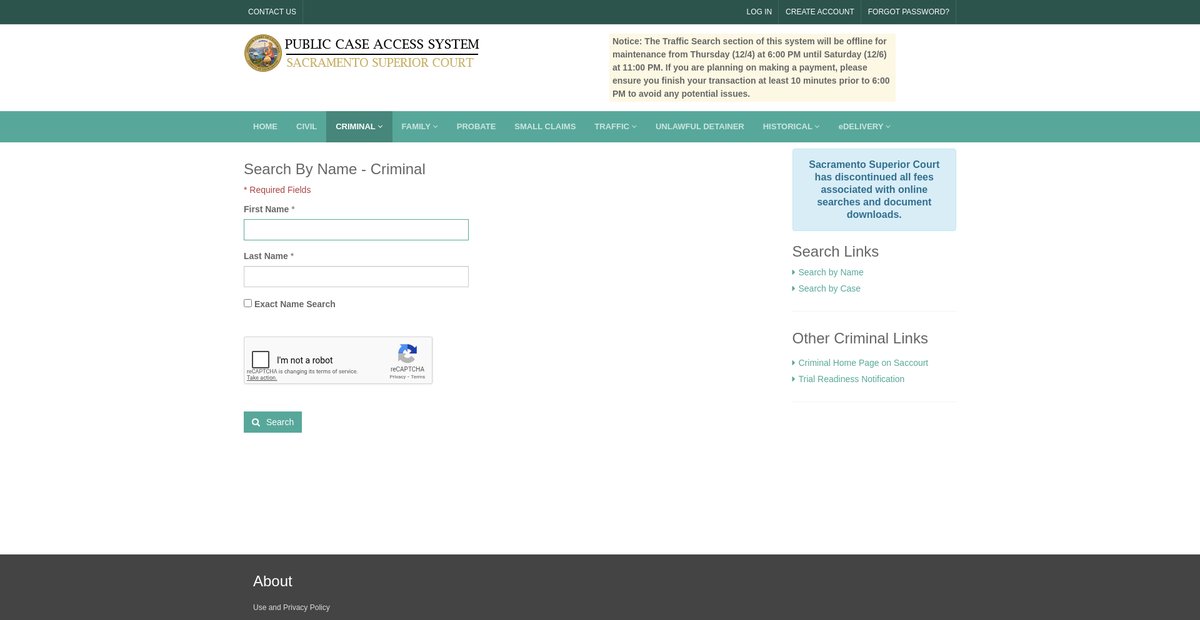Visit Criminal Home Page on Saccourt

[x=863, y=363]
